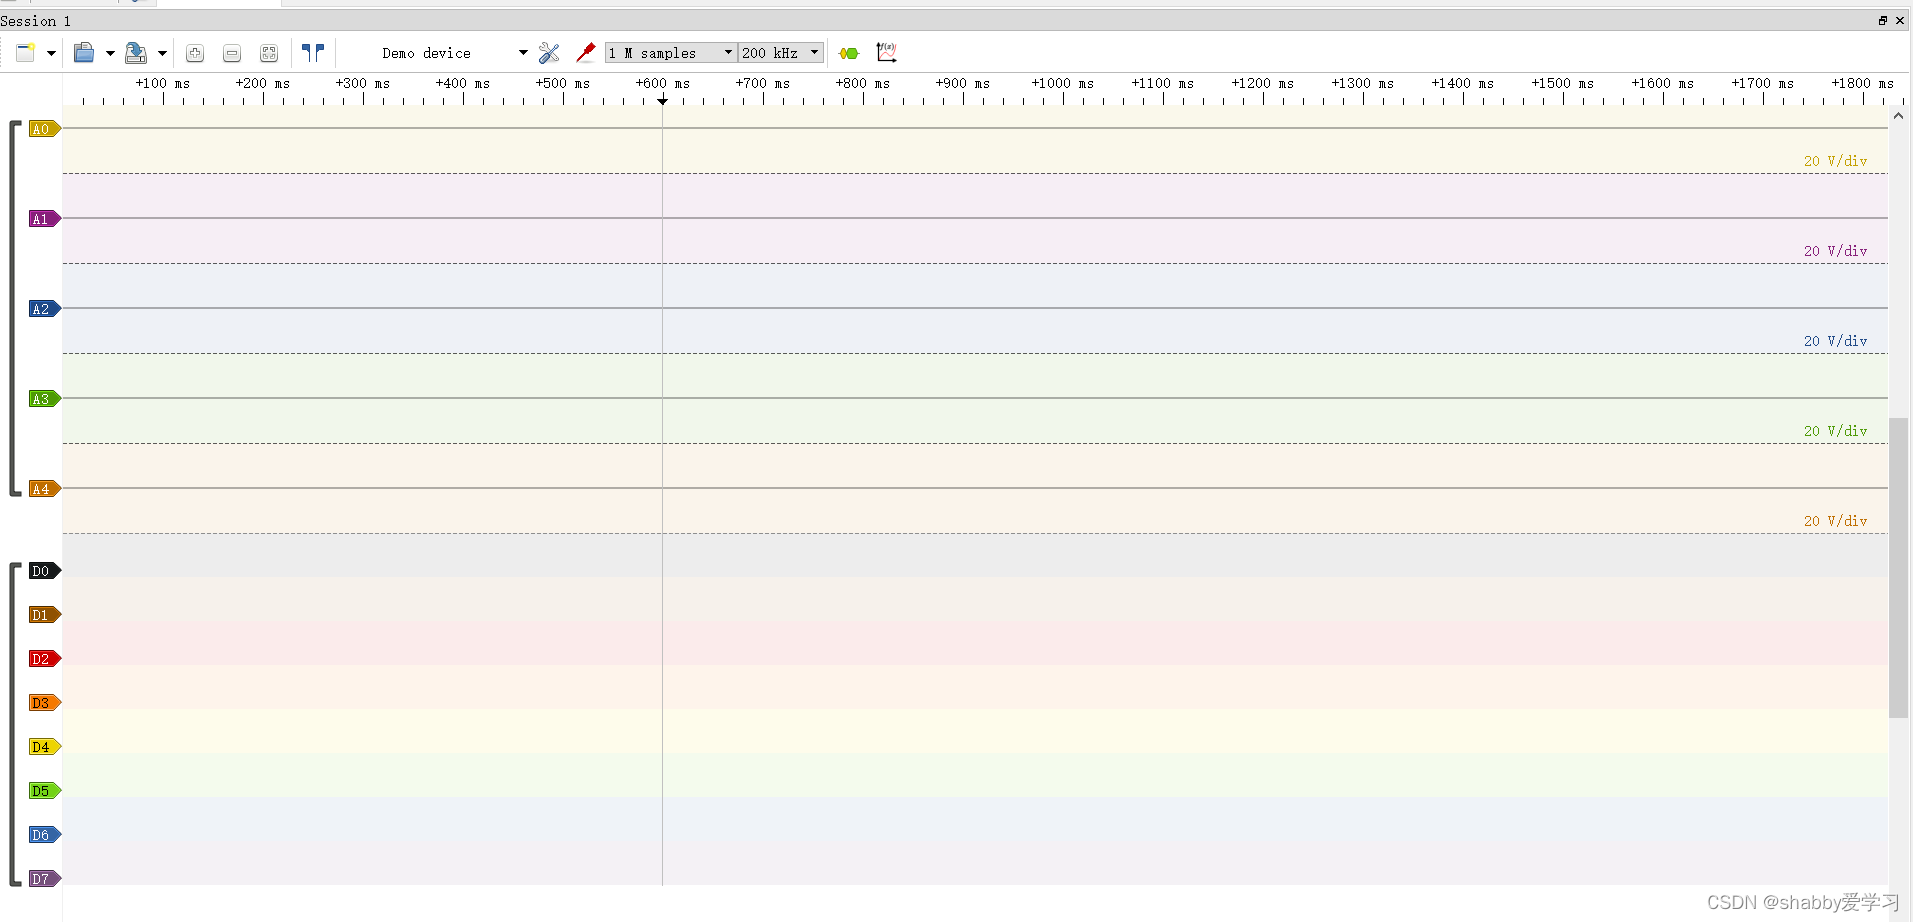
Task: Select the A2 analog channel label
Action: point(45,309)
